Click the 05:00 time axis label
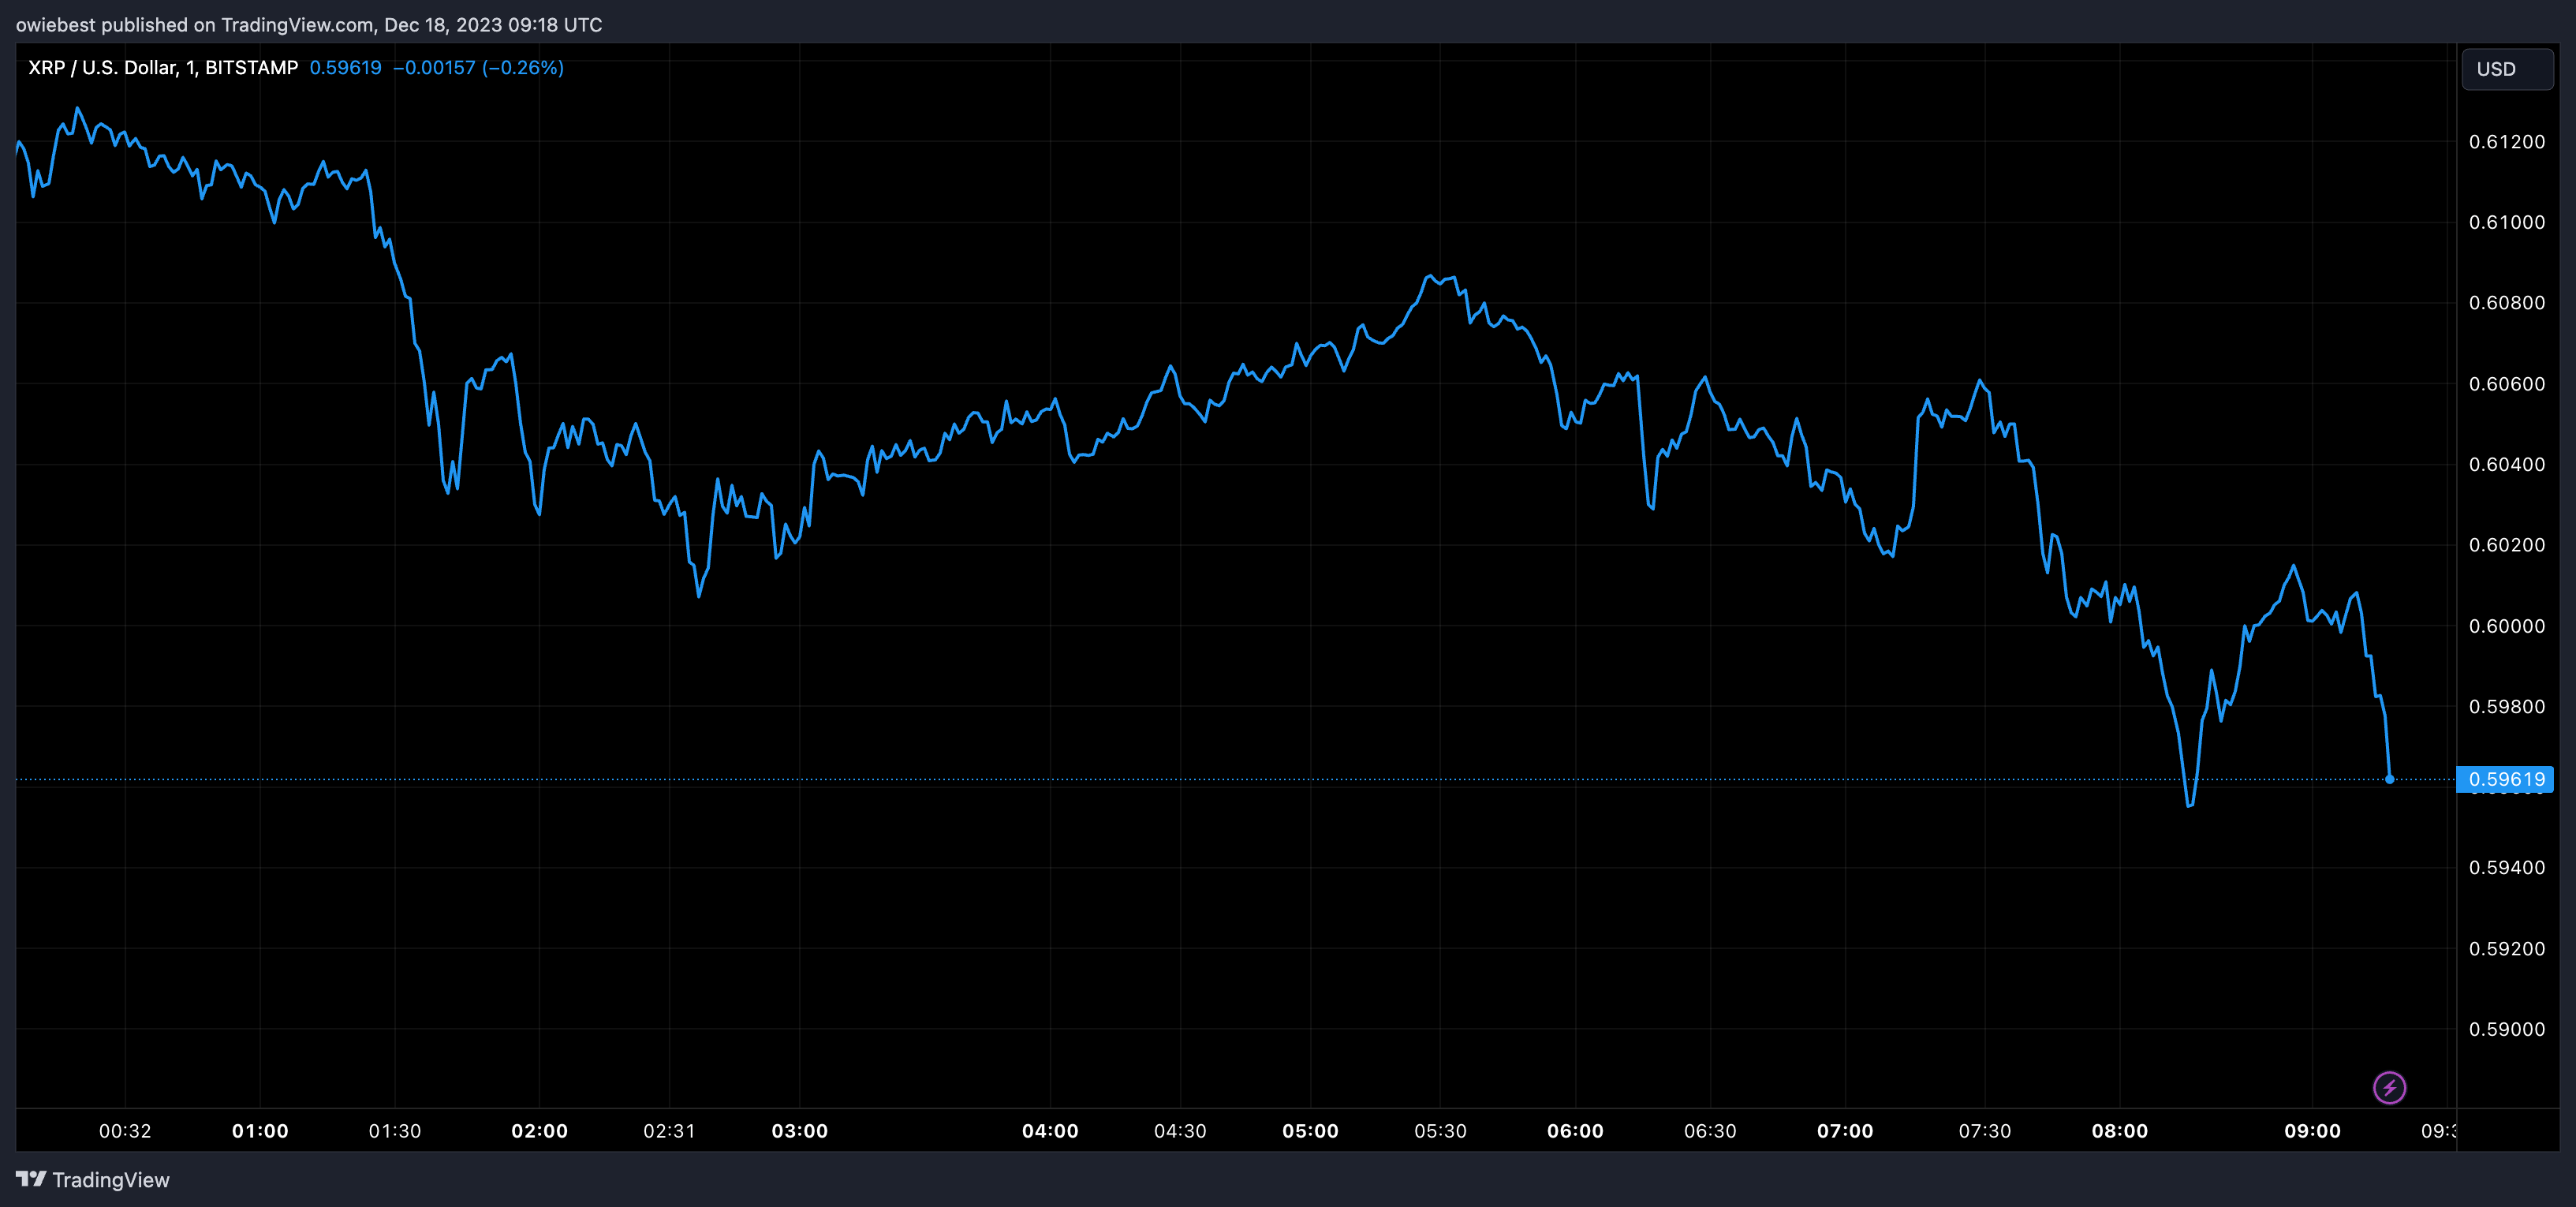This screenshot has height=1207, width=2576. (1310, 1131)
